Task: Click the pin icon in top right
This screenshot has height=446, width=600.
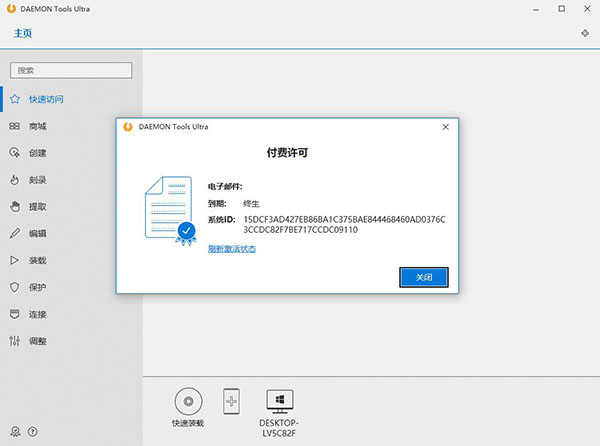Action: tap(585, 33)
